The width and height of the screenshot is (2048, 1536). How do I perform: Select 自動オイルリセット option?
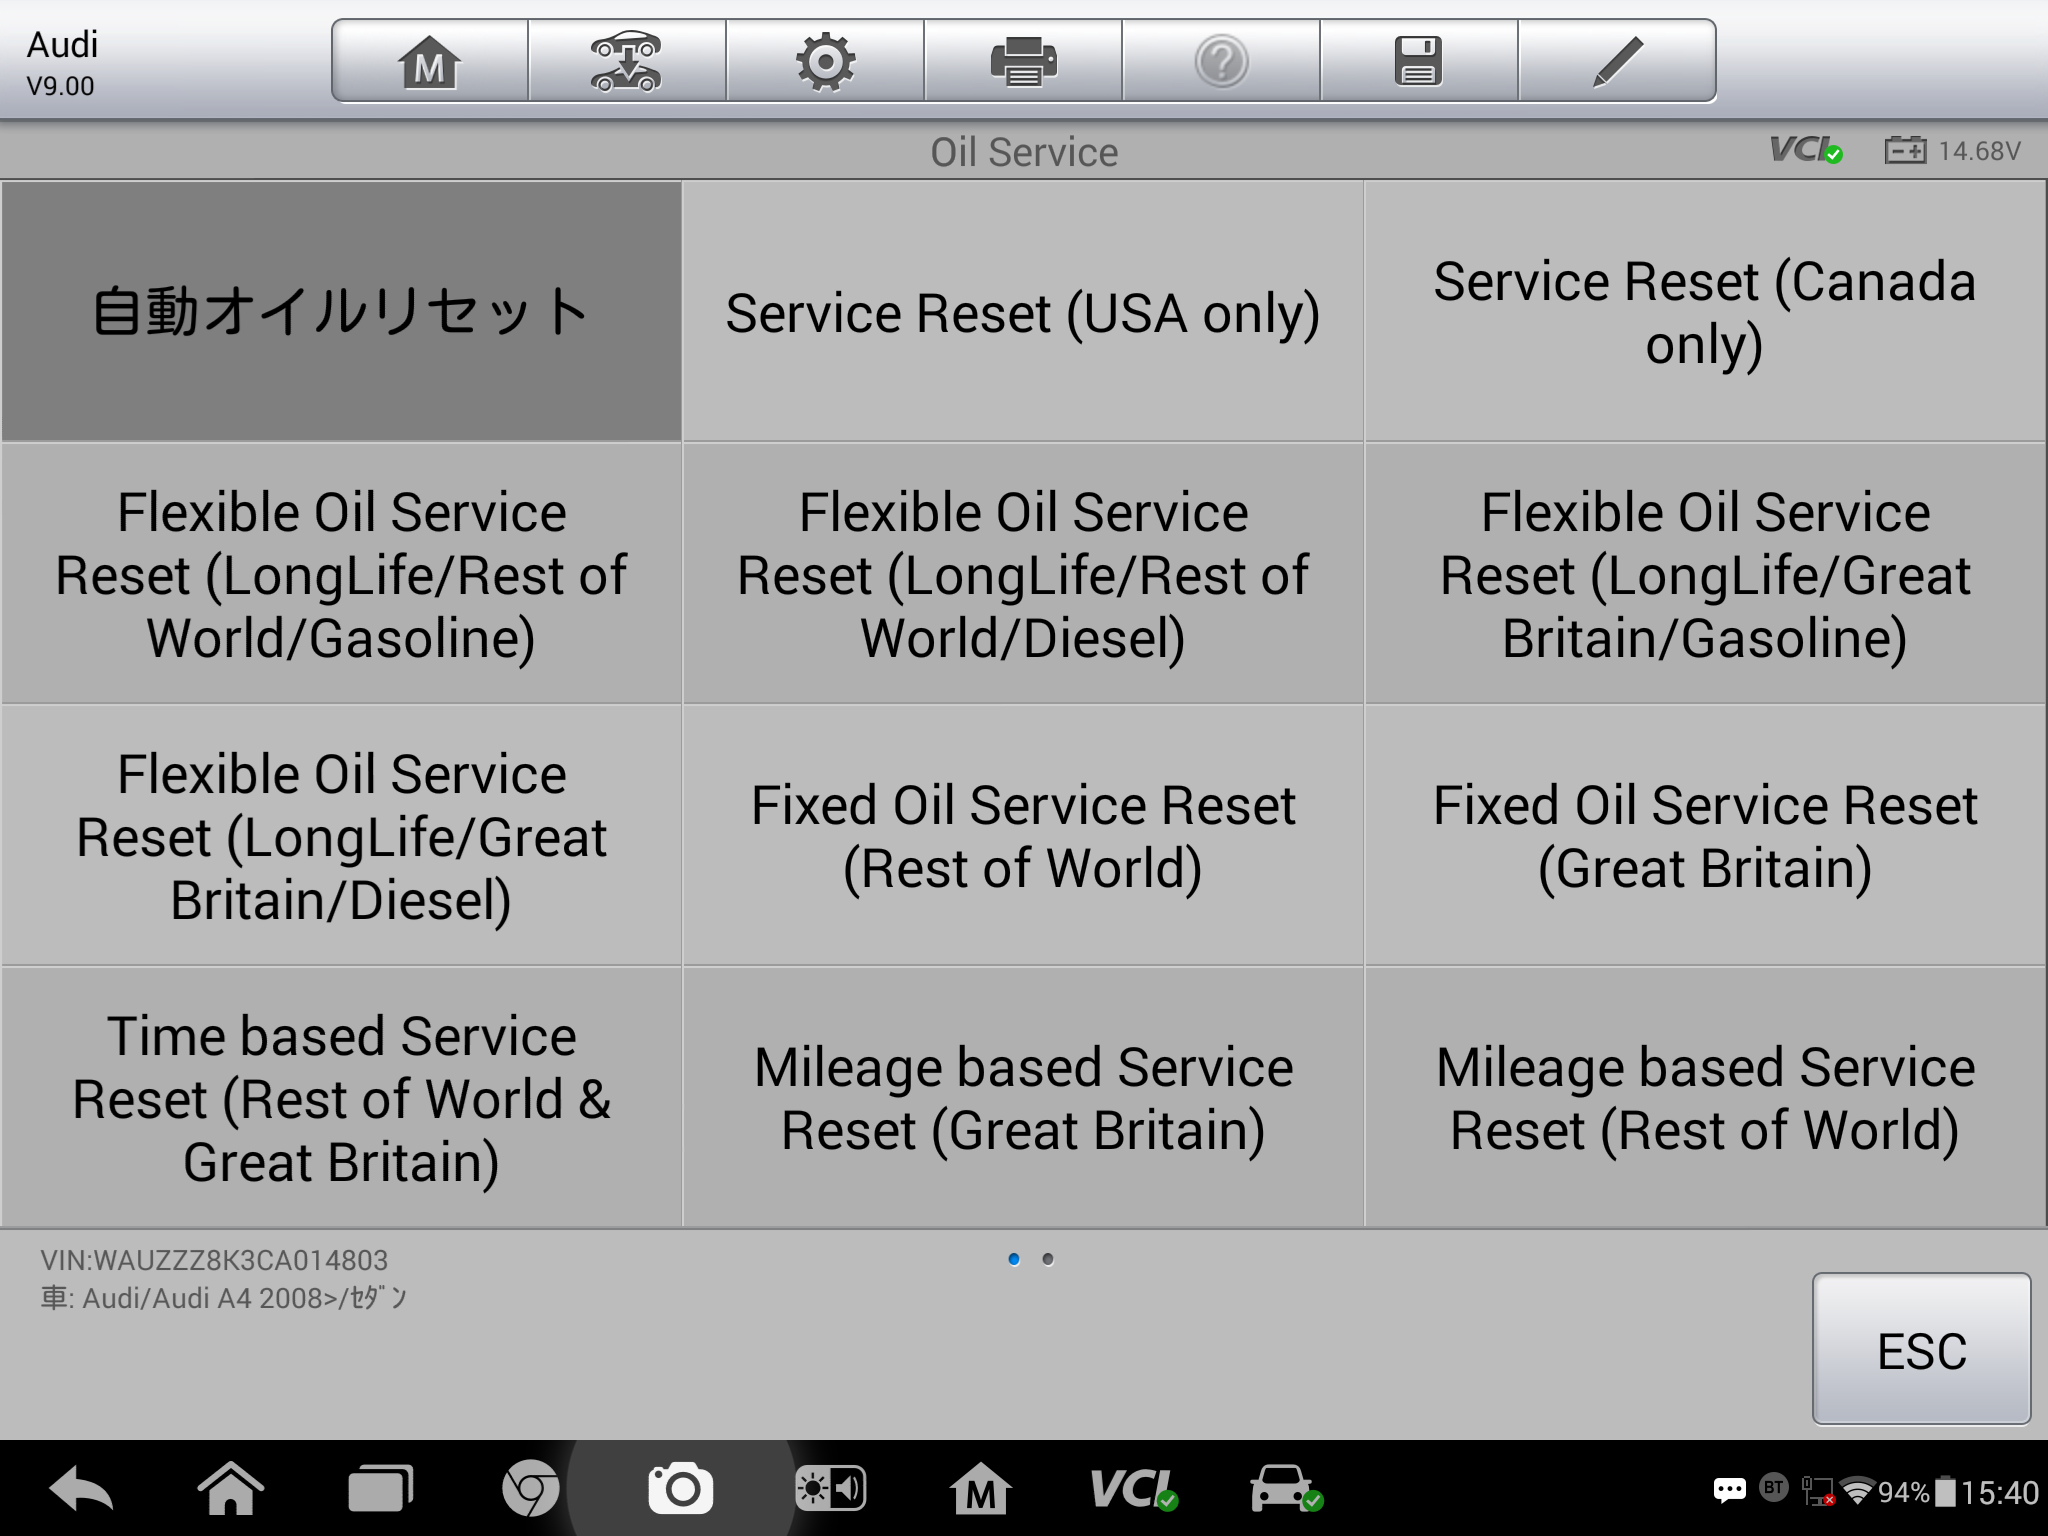coord(341,311)
